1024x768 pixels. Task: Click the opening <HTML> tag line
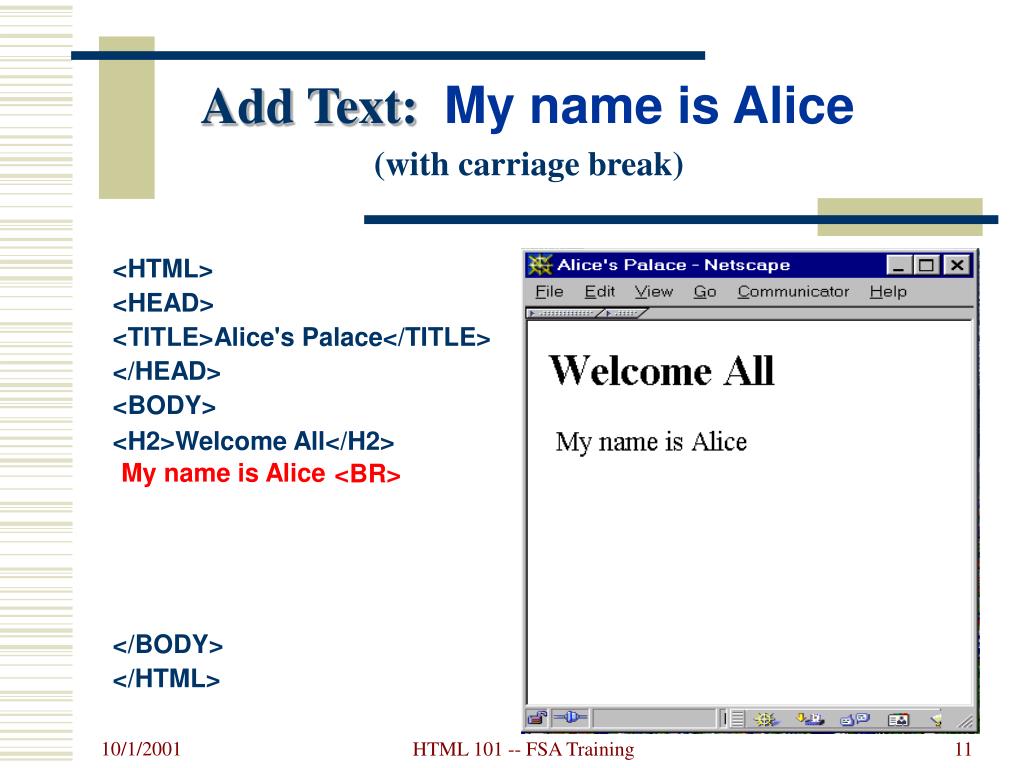[163, 269]
